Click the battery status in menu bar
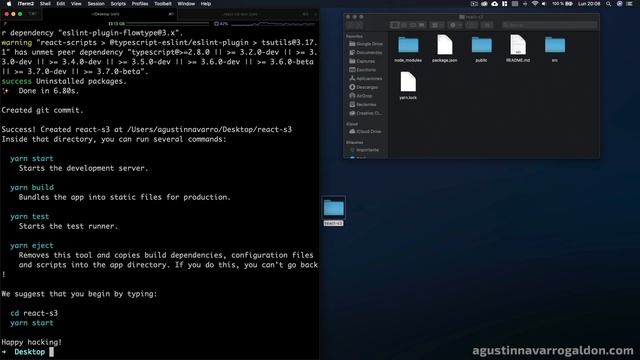640x360 pixels. [x=562, y=4]
